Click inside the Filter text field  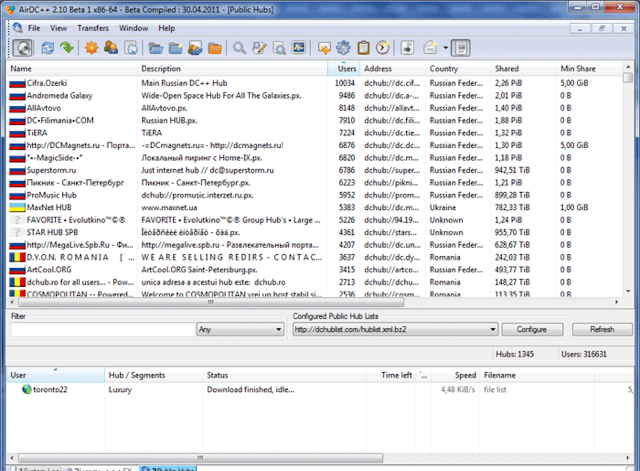103,329
